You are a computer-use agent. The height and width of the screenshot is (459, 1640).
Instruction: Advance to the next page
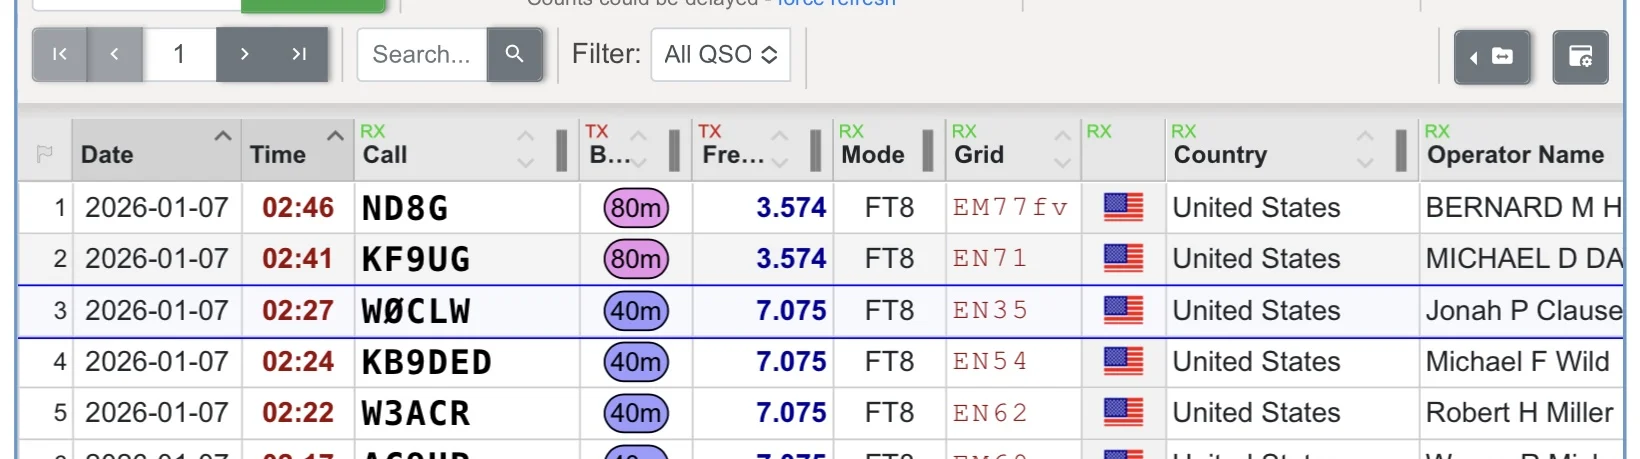click(244, 54)
